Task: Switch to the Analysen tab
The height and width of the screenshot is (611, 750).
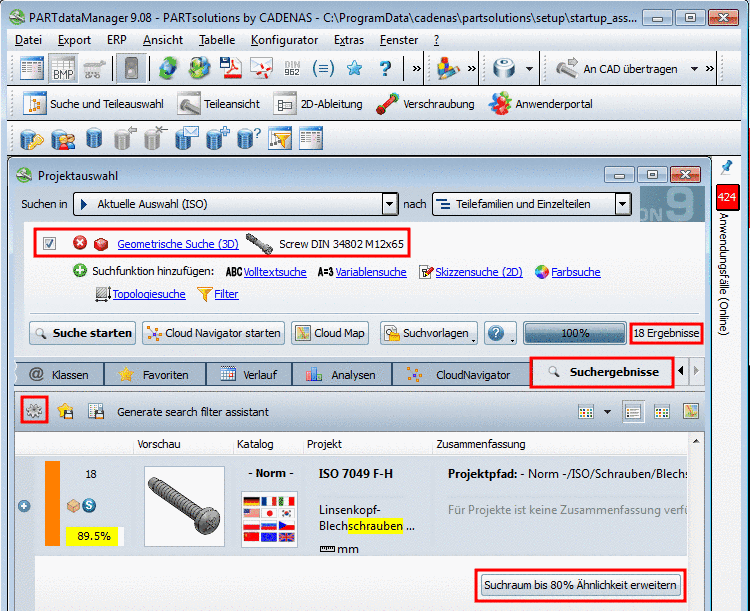Action: click(x=342, y=375)
